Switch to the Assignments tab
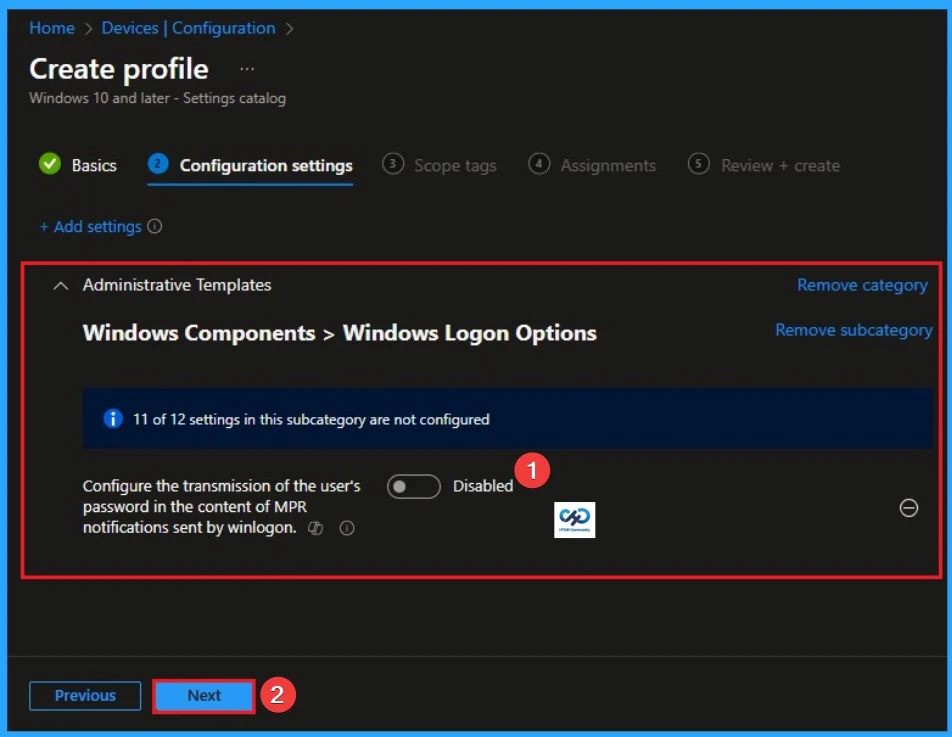952x737 pixels. pos(608,165)
